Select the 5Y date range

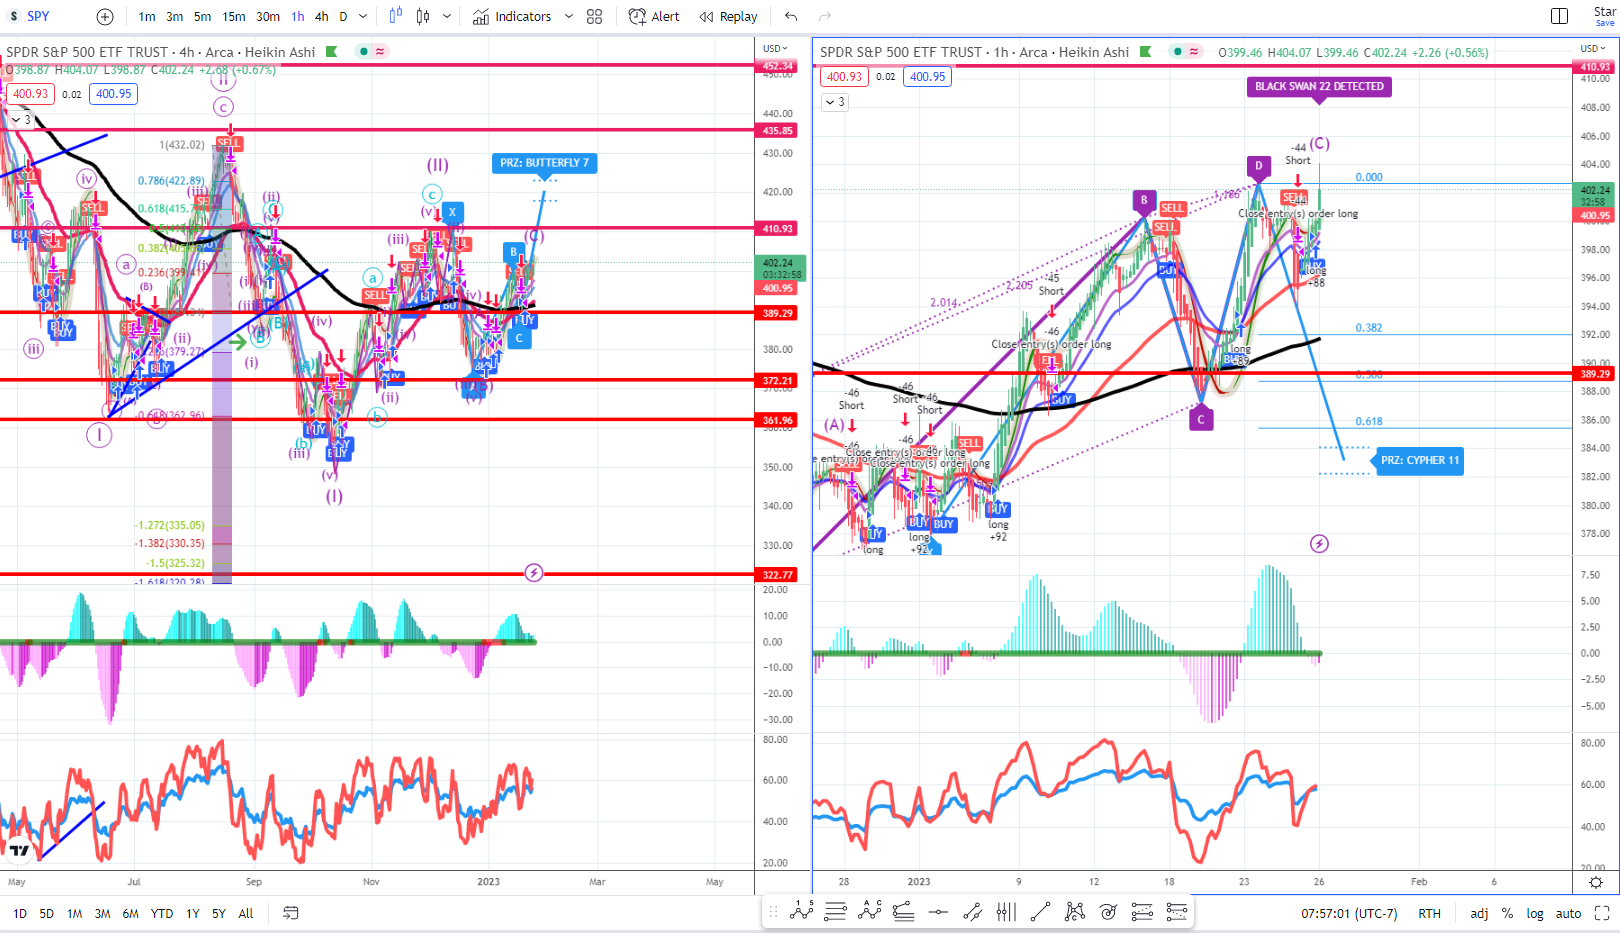pos(219,914)
